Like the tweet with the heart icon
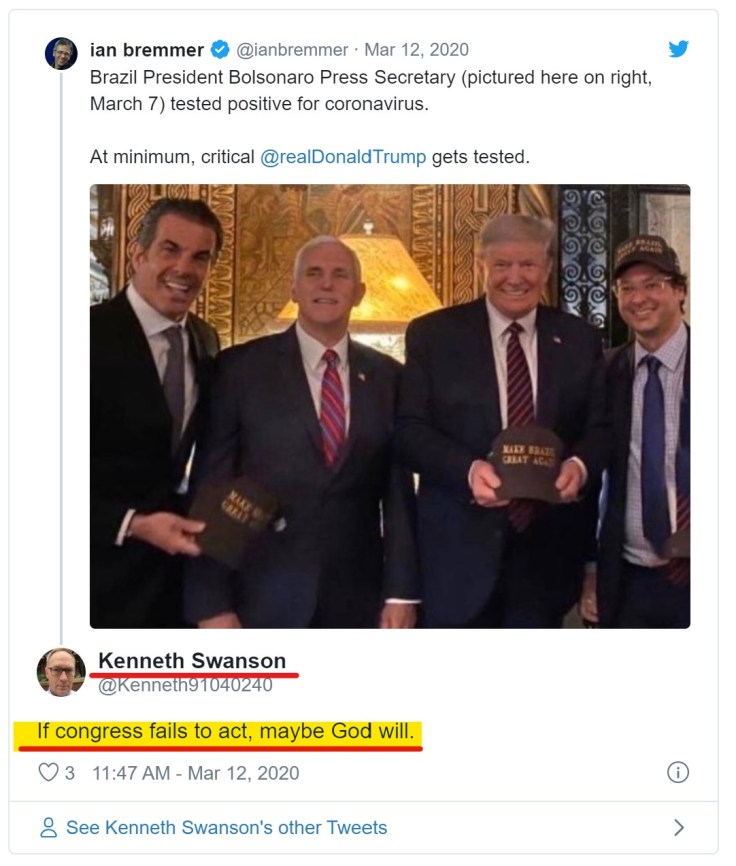The width and height of the screenshot is (736, 866). [x=48, y=773]
